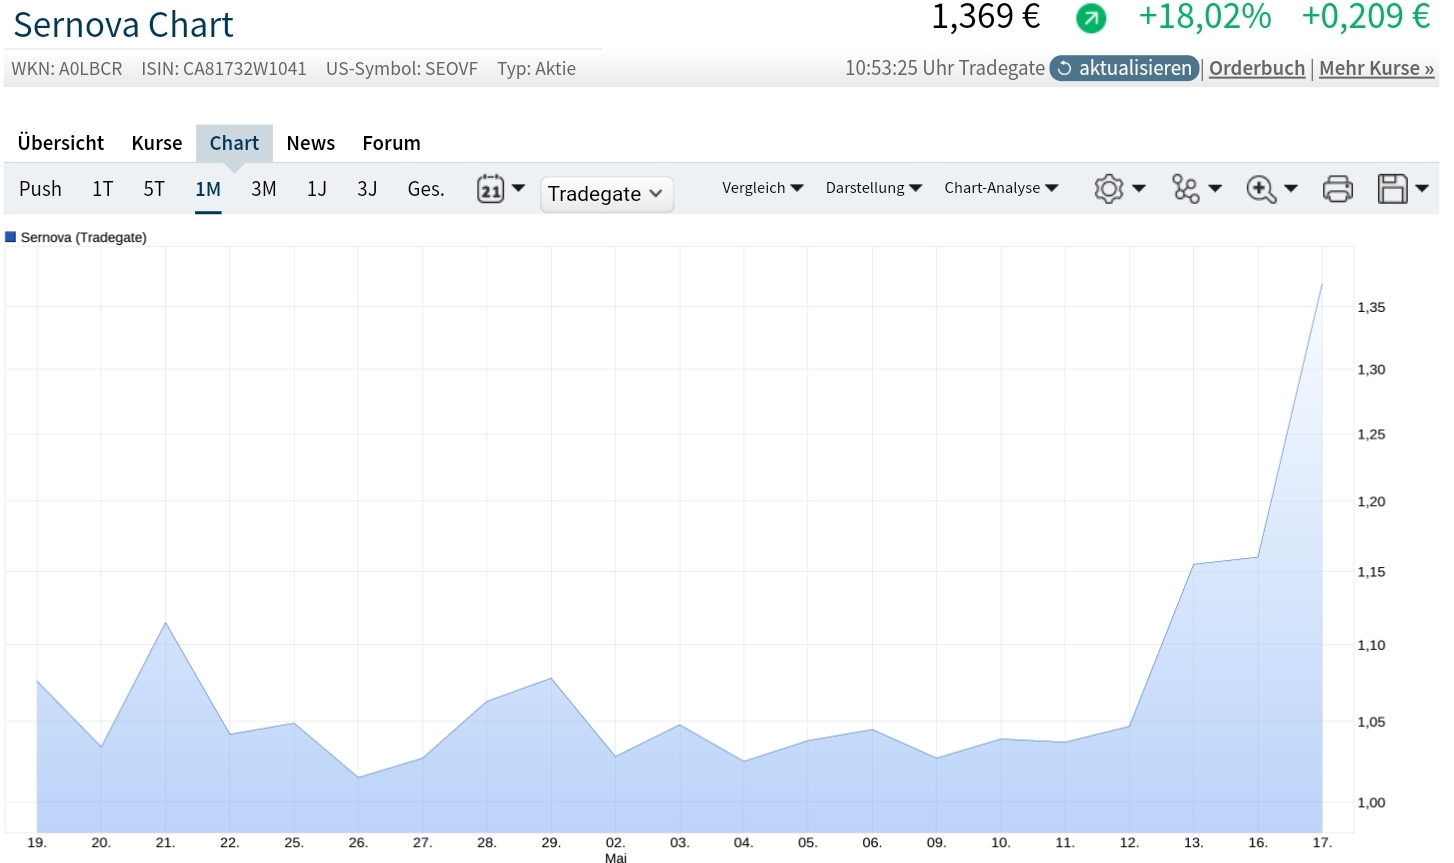
Task: Select the Chart tab
Action: point(234,143)
